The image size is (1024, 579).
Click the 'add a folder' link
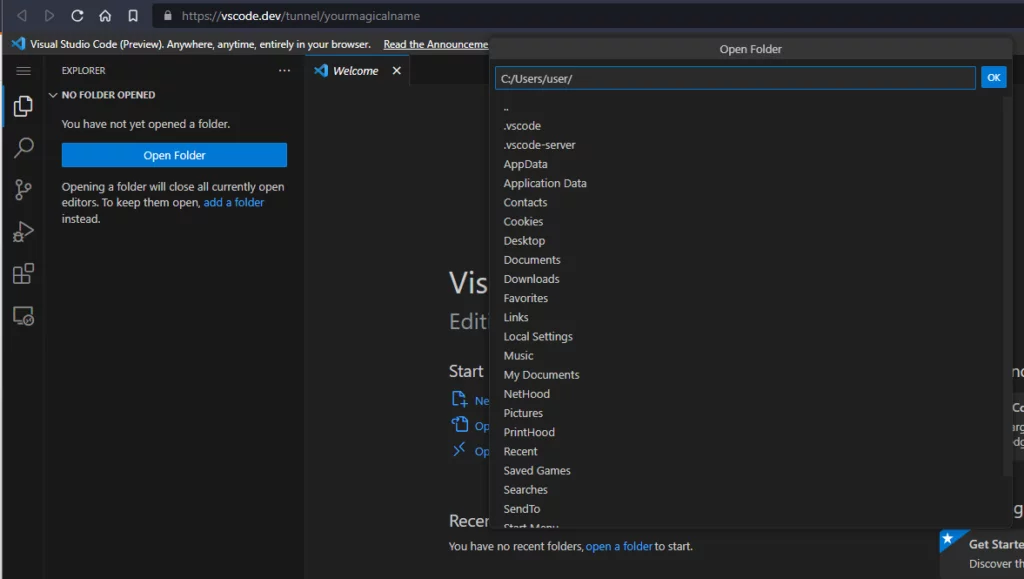234,202
